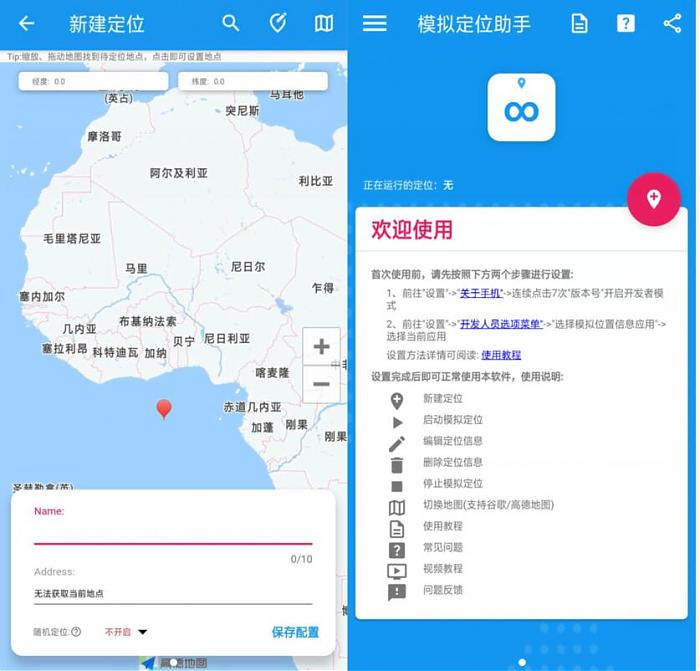Open the blue 使用教程 link
Screen dimensions: 700x671
pyautogui.click(x=501, y=355)
